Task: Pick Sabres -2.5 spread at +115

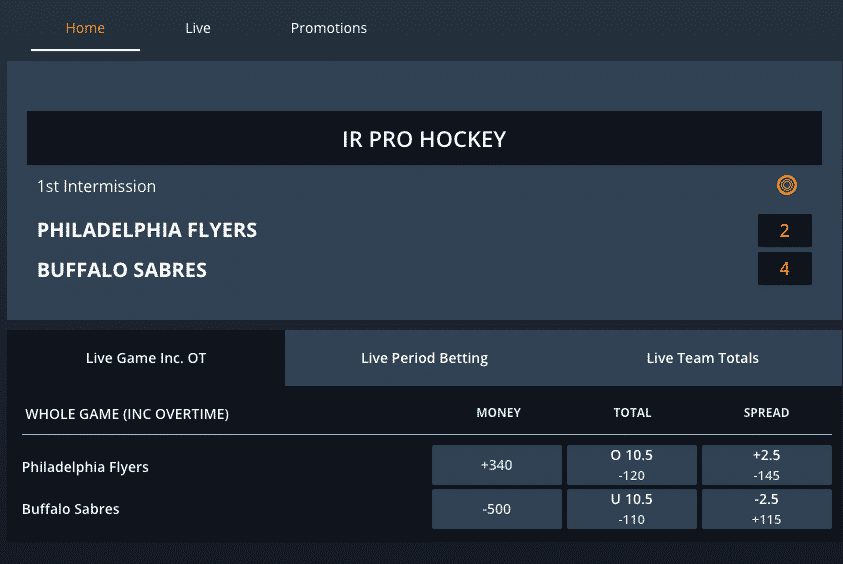Action: pos(767,509)
